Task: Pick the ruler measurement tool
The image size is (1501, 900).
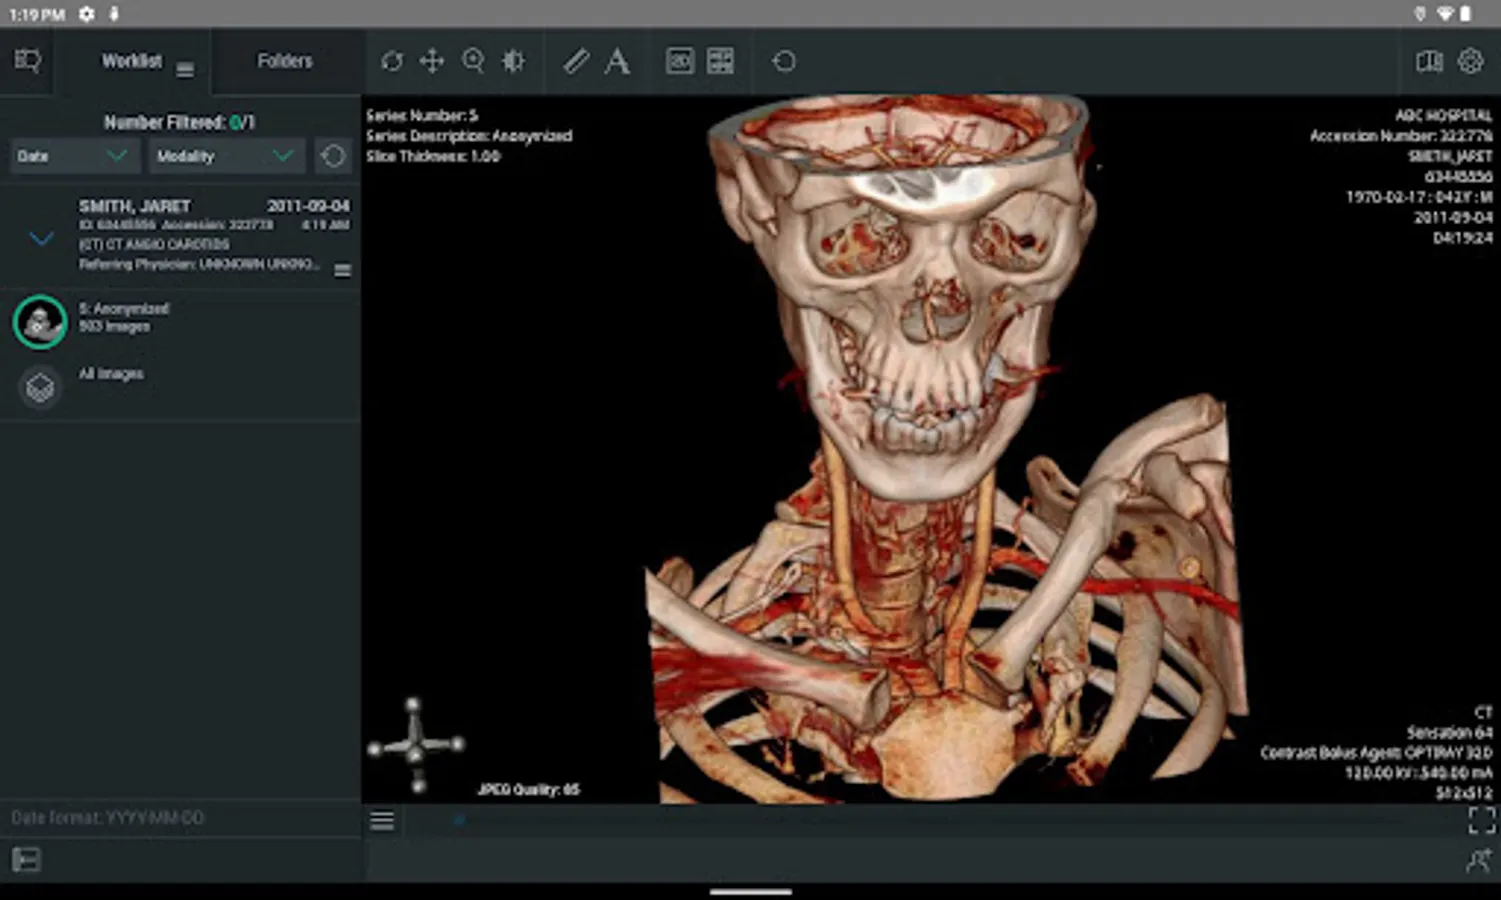Action: (x=576, y=62)
